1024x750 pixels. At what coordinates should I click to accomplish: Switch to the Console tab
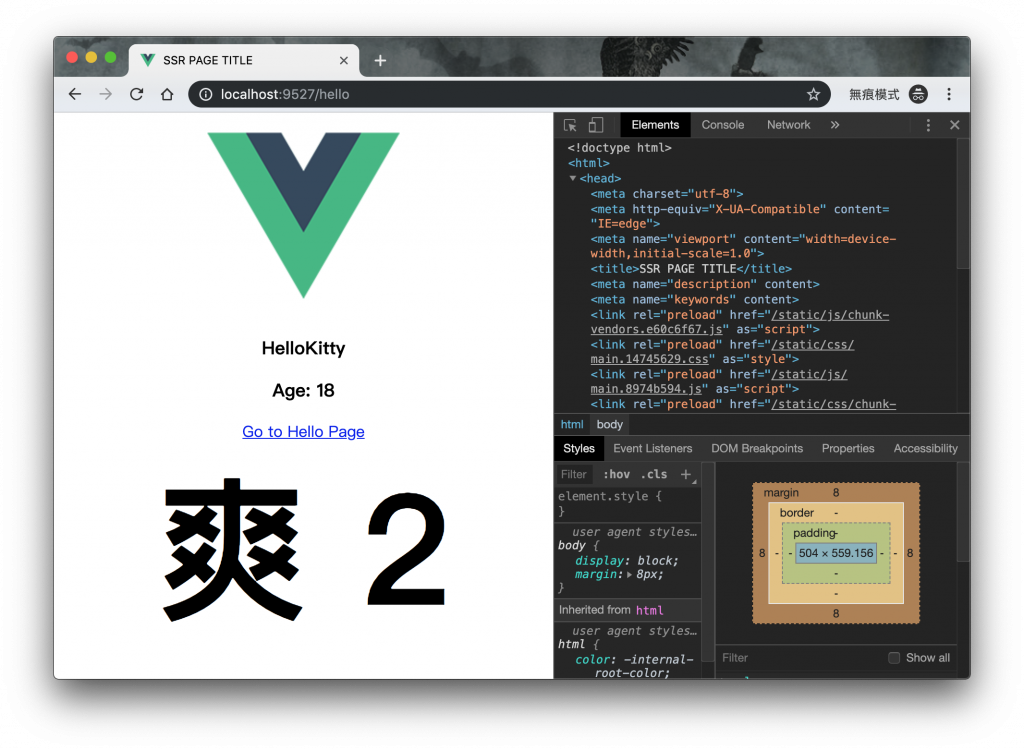coord(722,125)
